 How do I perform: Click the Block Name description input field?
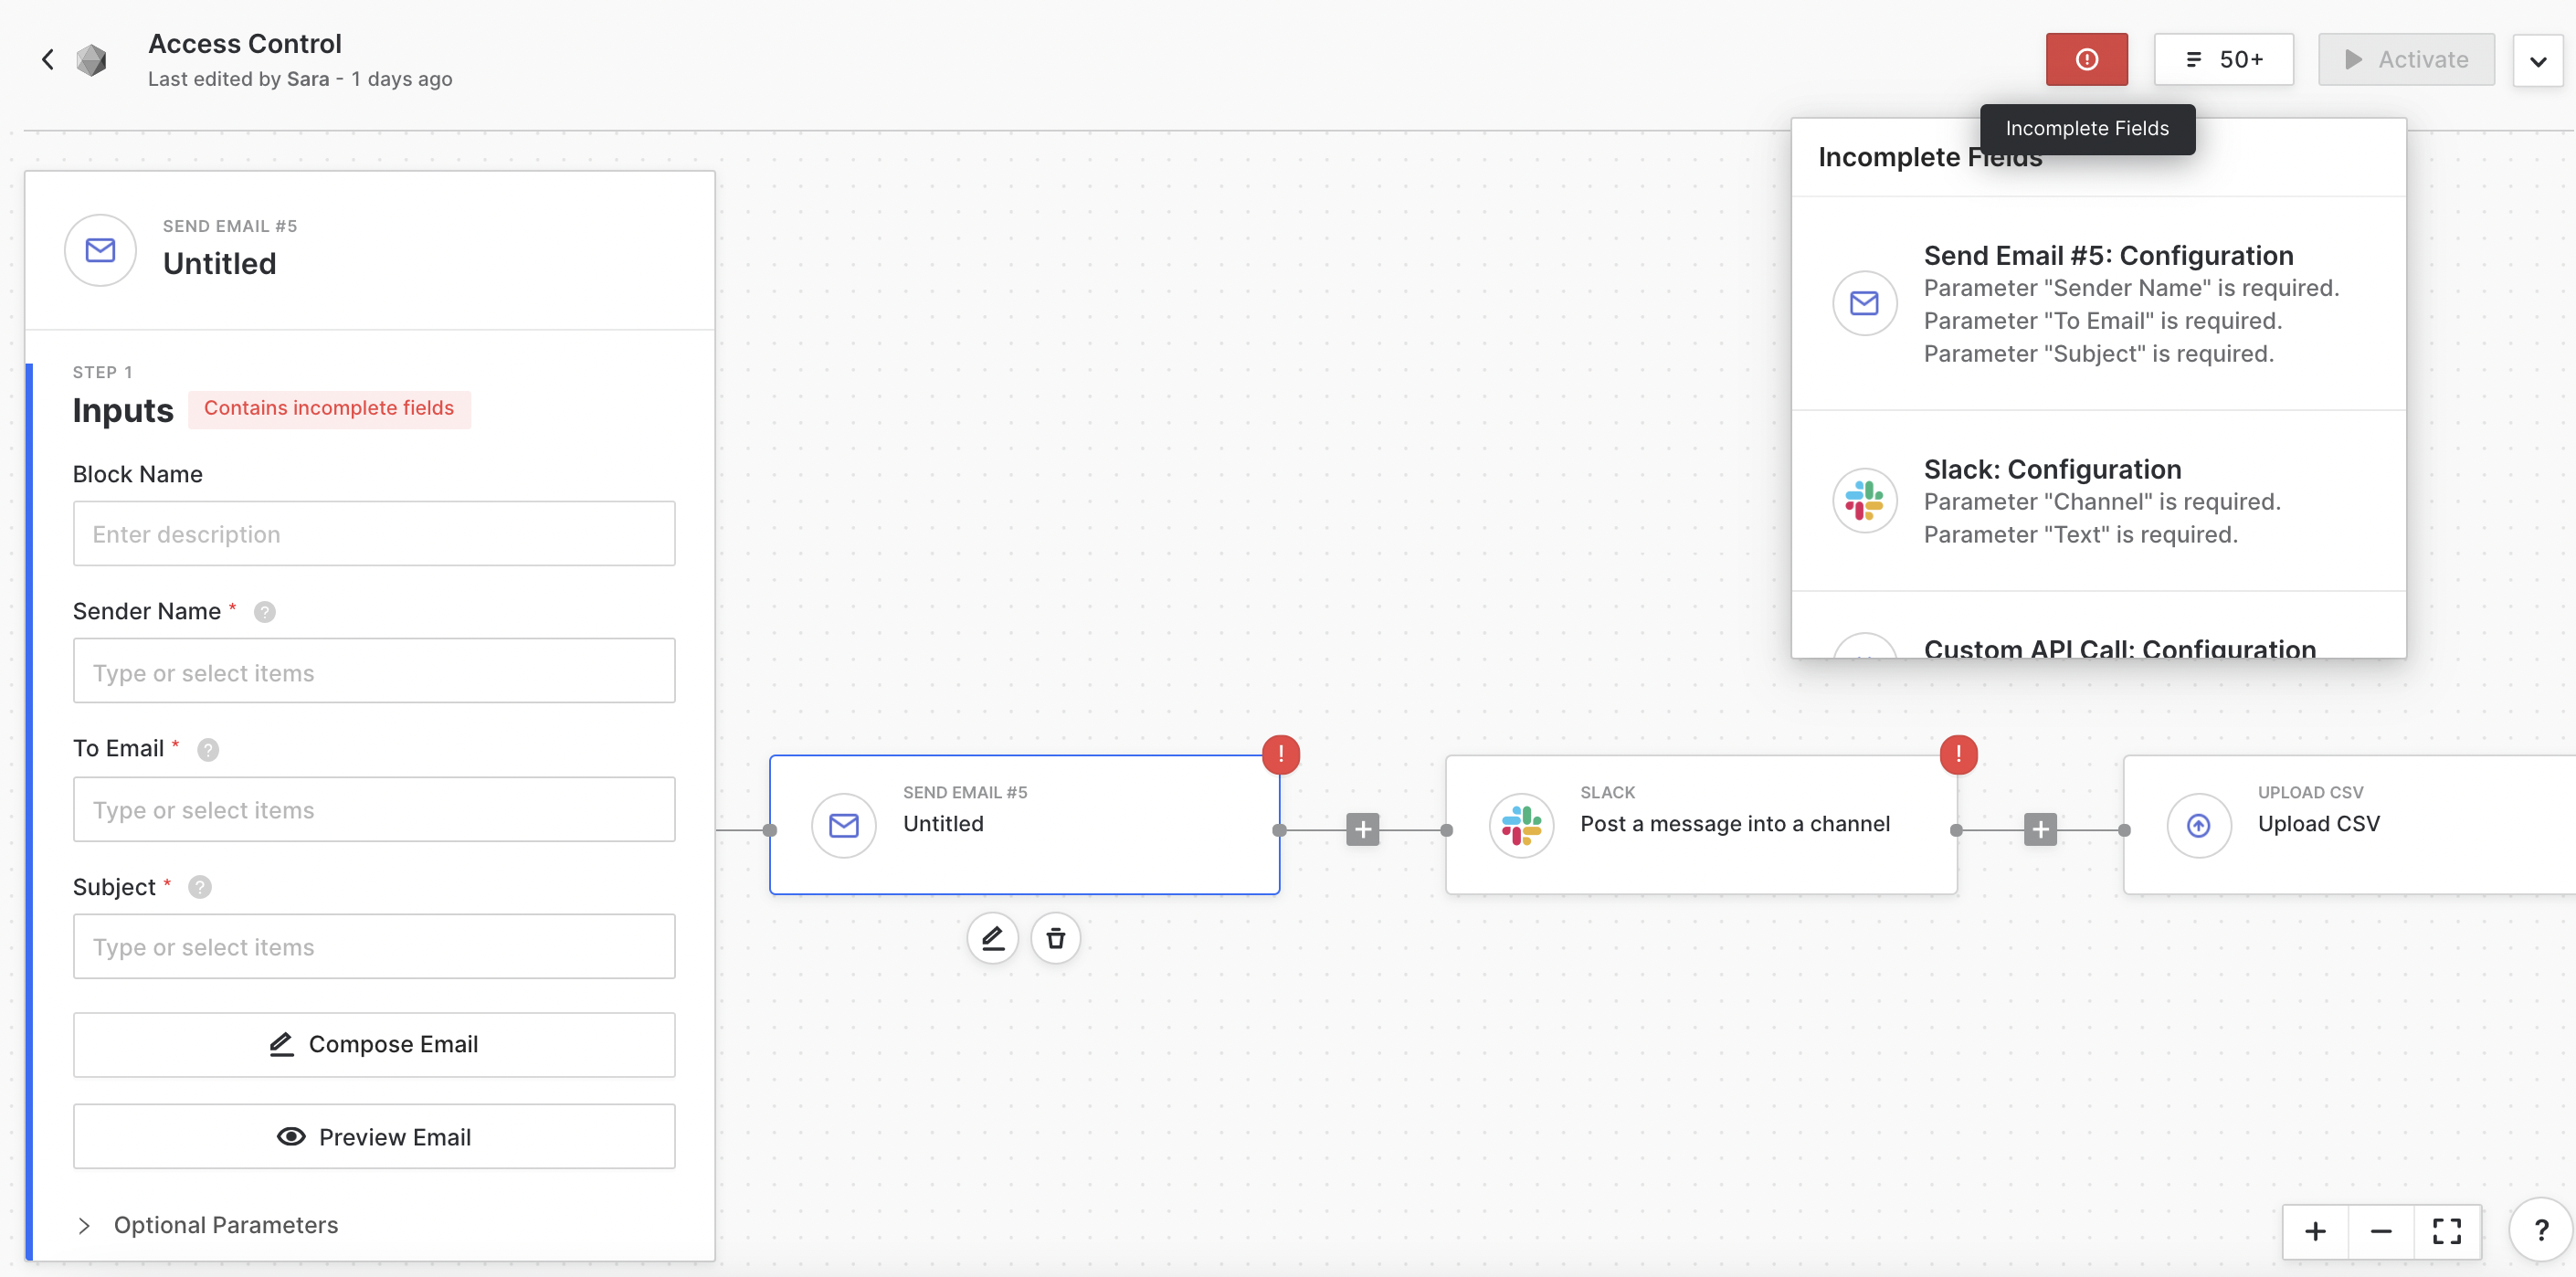[374, 534]
